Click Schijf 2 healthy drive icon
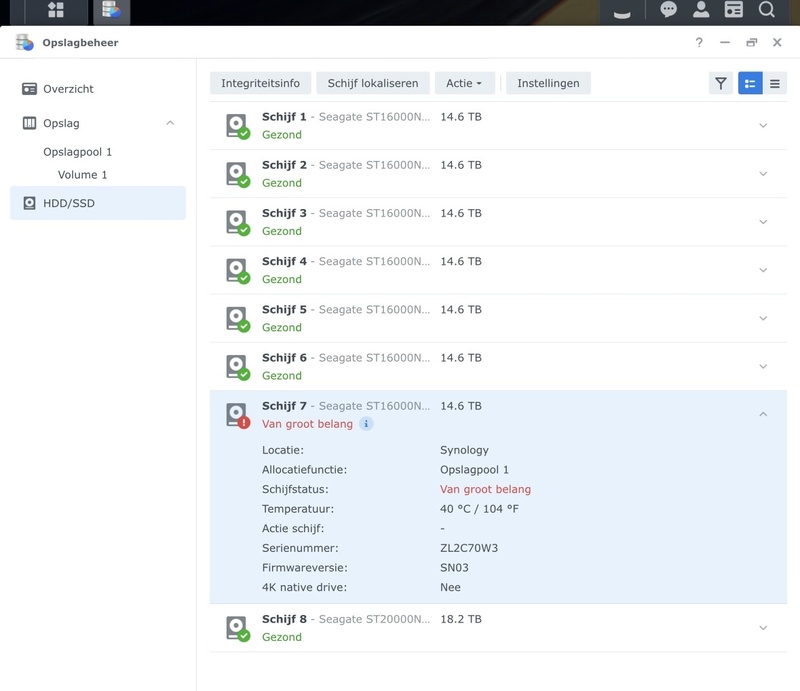800x691 pixels. coord(238,175)
